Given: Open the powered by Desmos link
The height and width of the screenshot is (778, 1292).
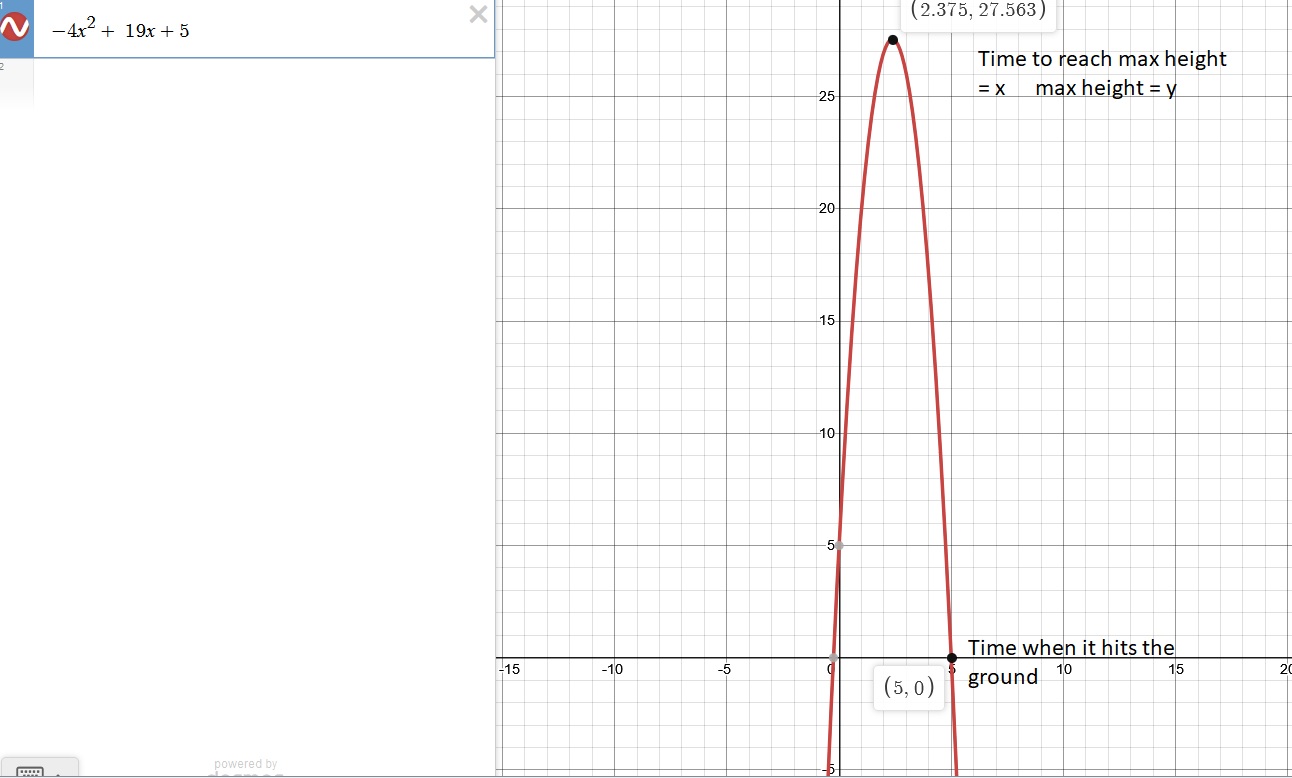Looking at the screenshot, I should pyautogui.click(x=245, y=769).
